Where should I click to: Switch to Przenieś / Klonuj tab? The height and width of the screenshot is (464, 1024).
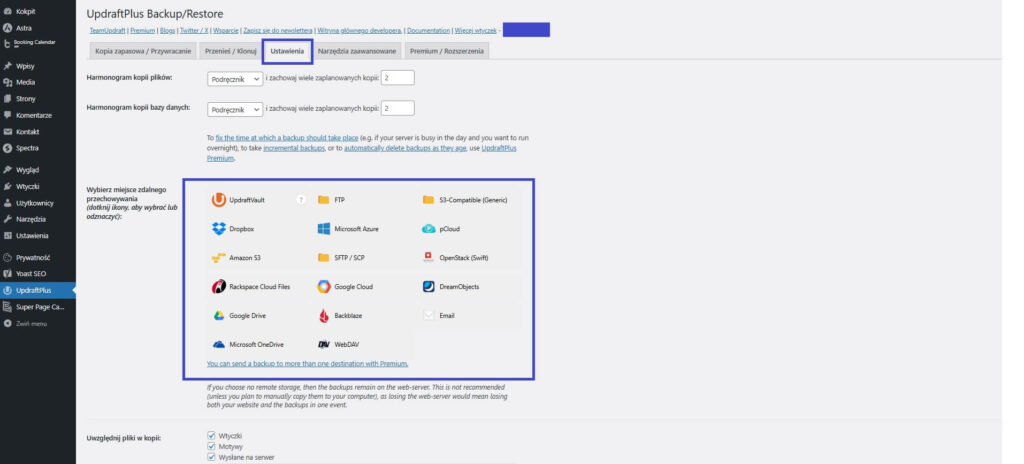pos(231,51)
